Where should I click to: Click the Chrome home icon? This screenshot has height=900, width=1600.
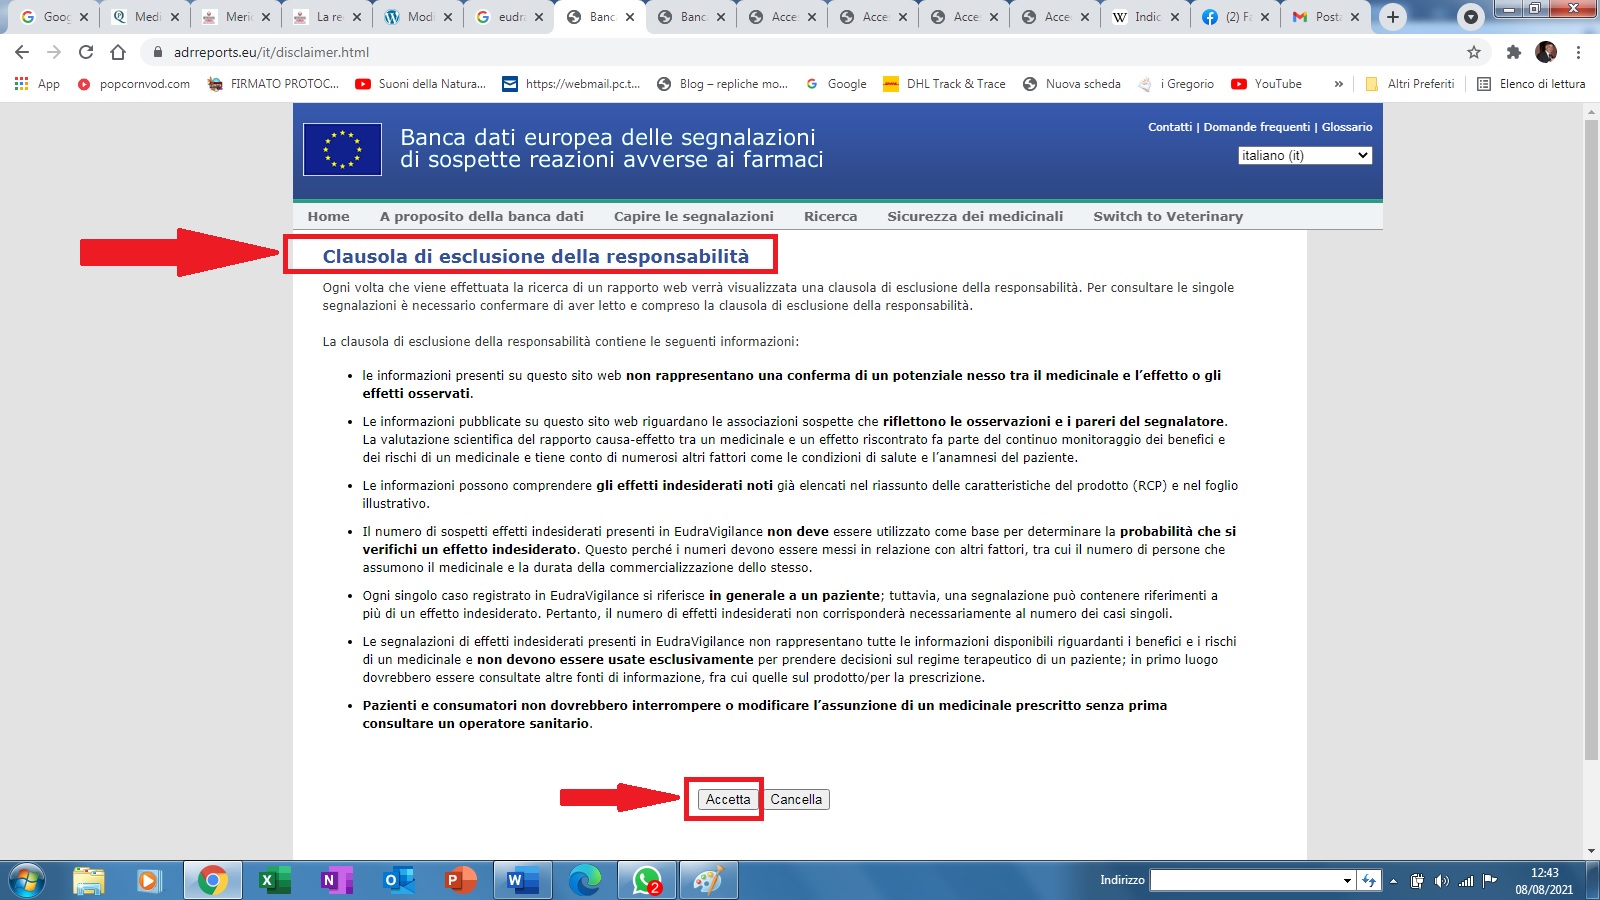tap(118, 52)
